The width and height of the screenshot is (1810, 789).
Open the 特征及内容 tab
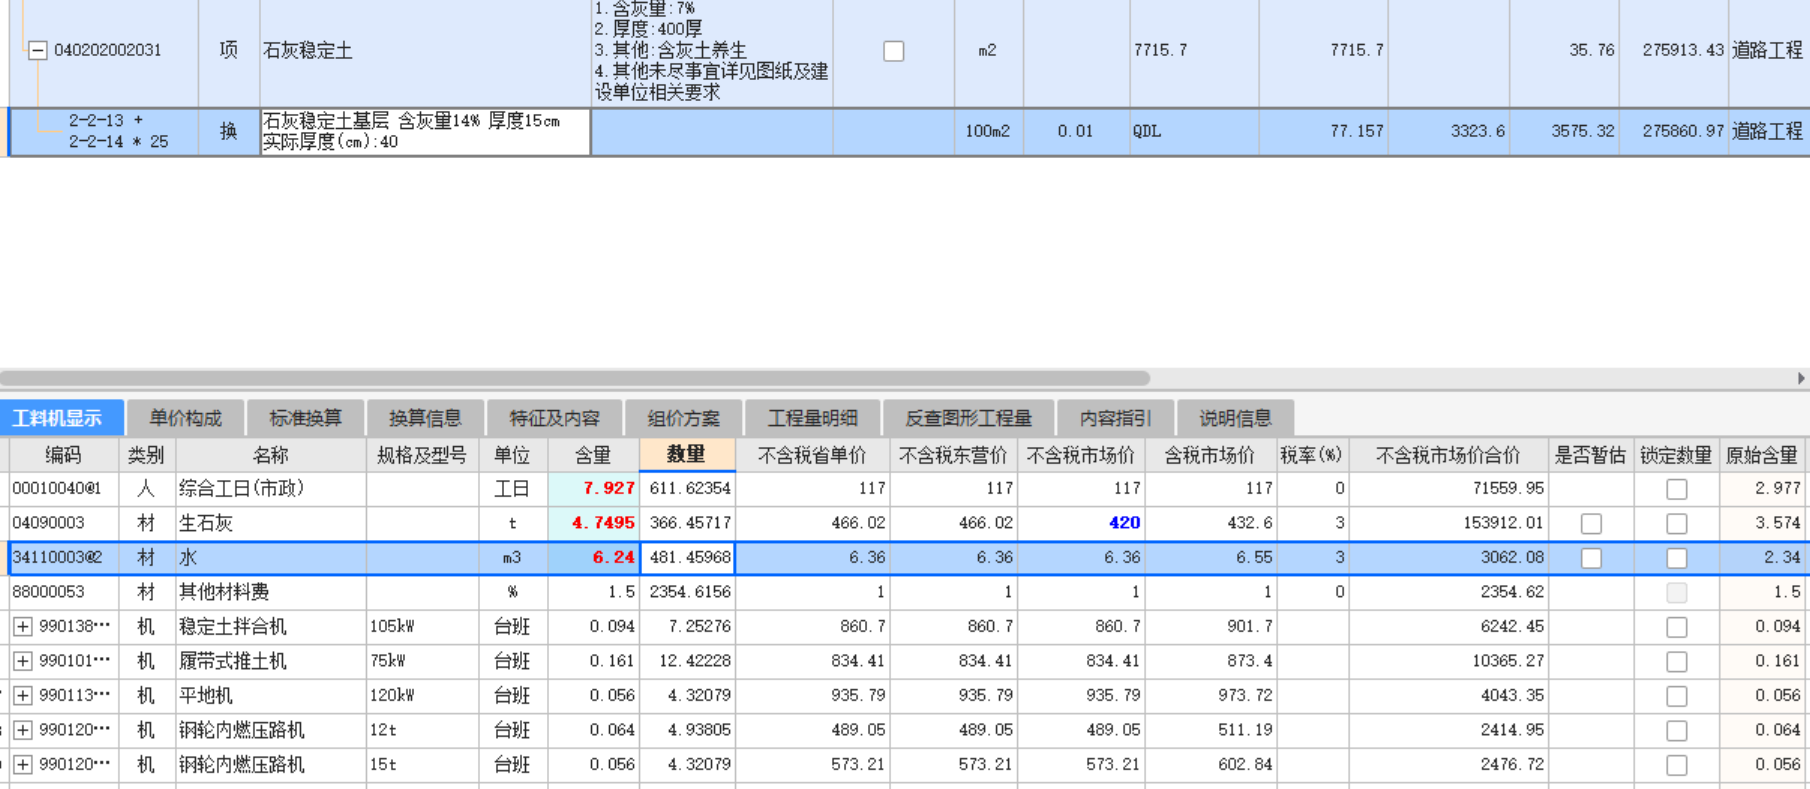coord(554,418)
